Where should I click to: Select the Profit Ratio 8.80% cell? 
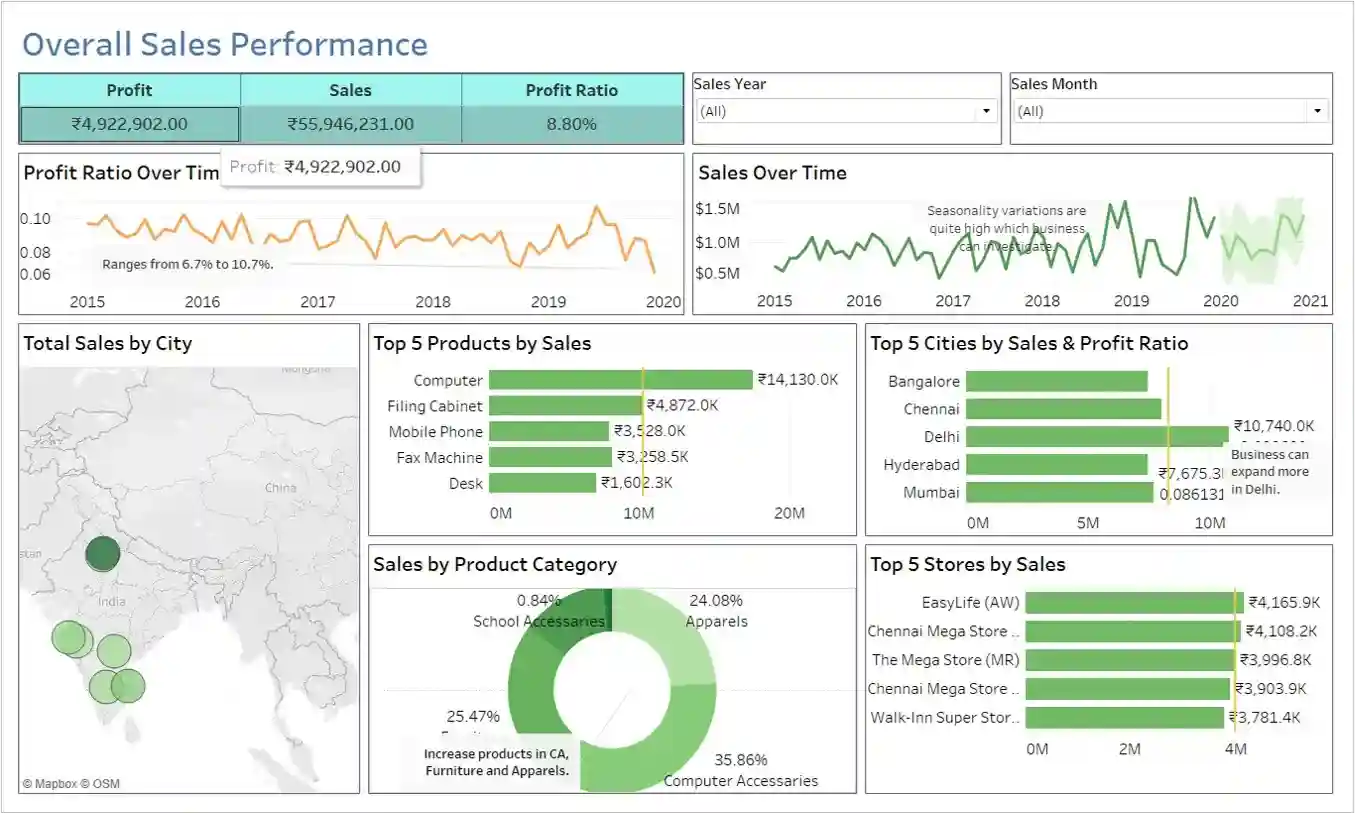point(572,125)
